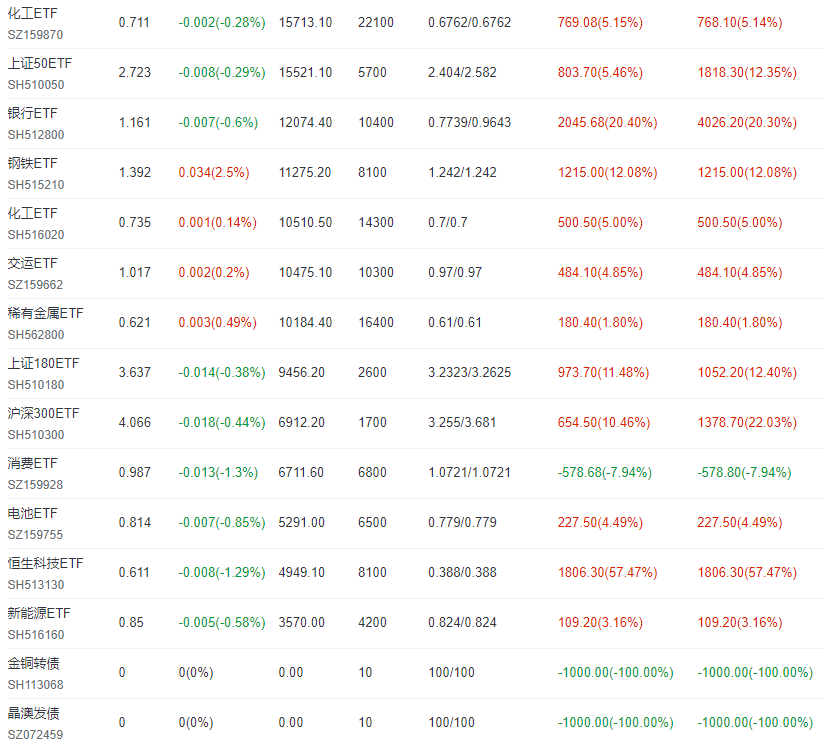The image size is (824, 747).
Task: Click market value 5291.00
Action: pyautogui.click(x=302, y=522)
